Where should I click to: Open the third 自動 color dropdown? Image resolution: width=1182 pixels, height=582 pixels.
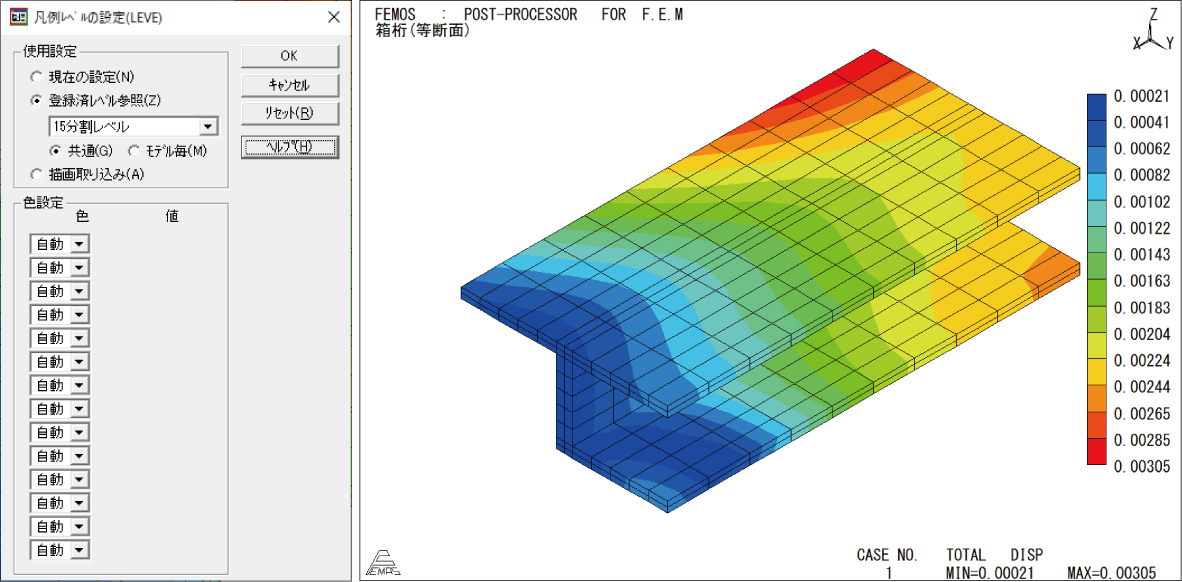(x=81, y=291)
